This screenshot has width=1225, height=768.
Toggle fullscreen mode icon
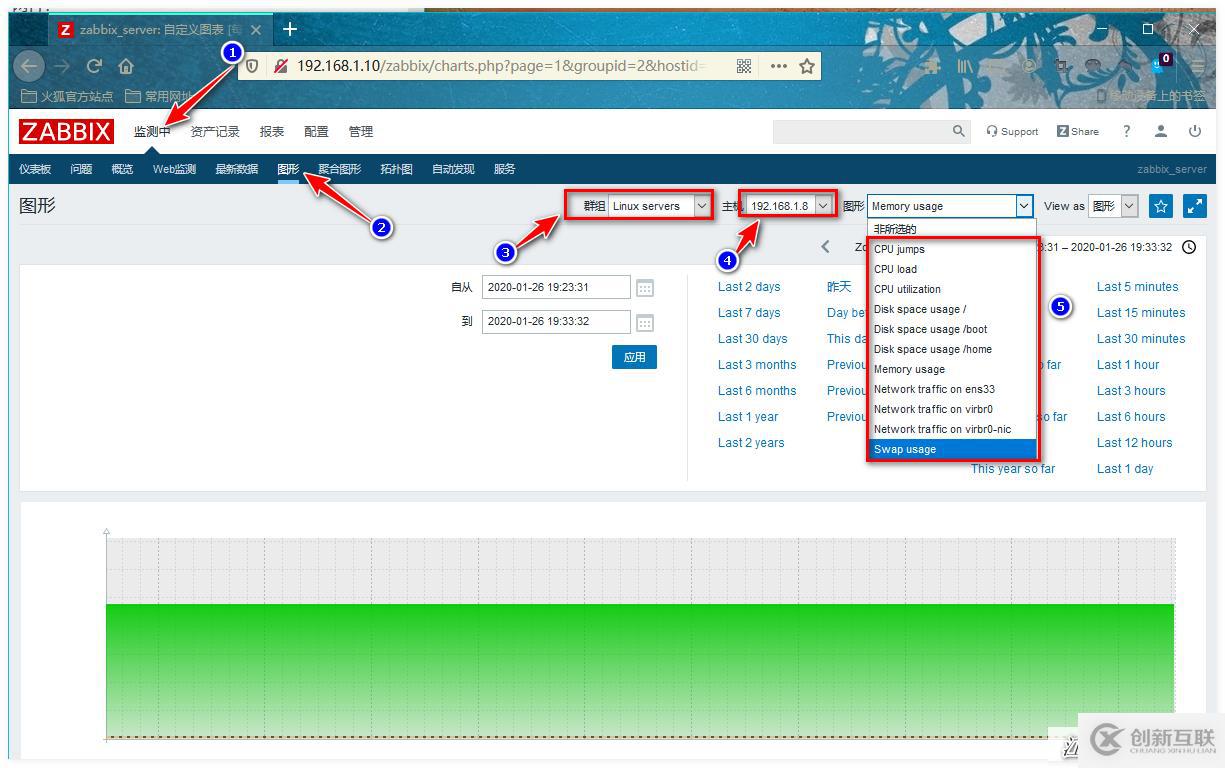(x=1194, y=206)
